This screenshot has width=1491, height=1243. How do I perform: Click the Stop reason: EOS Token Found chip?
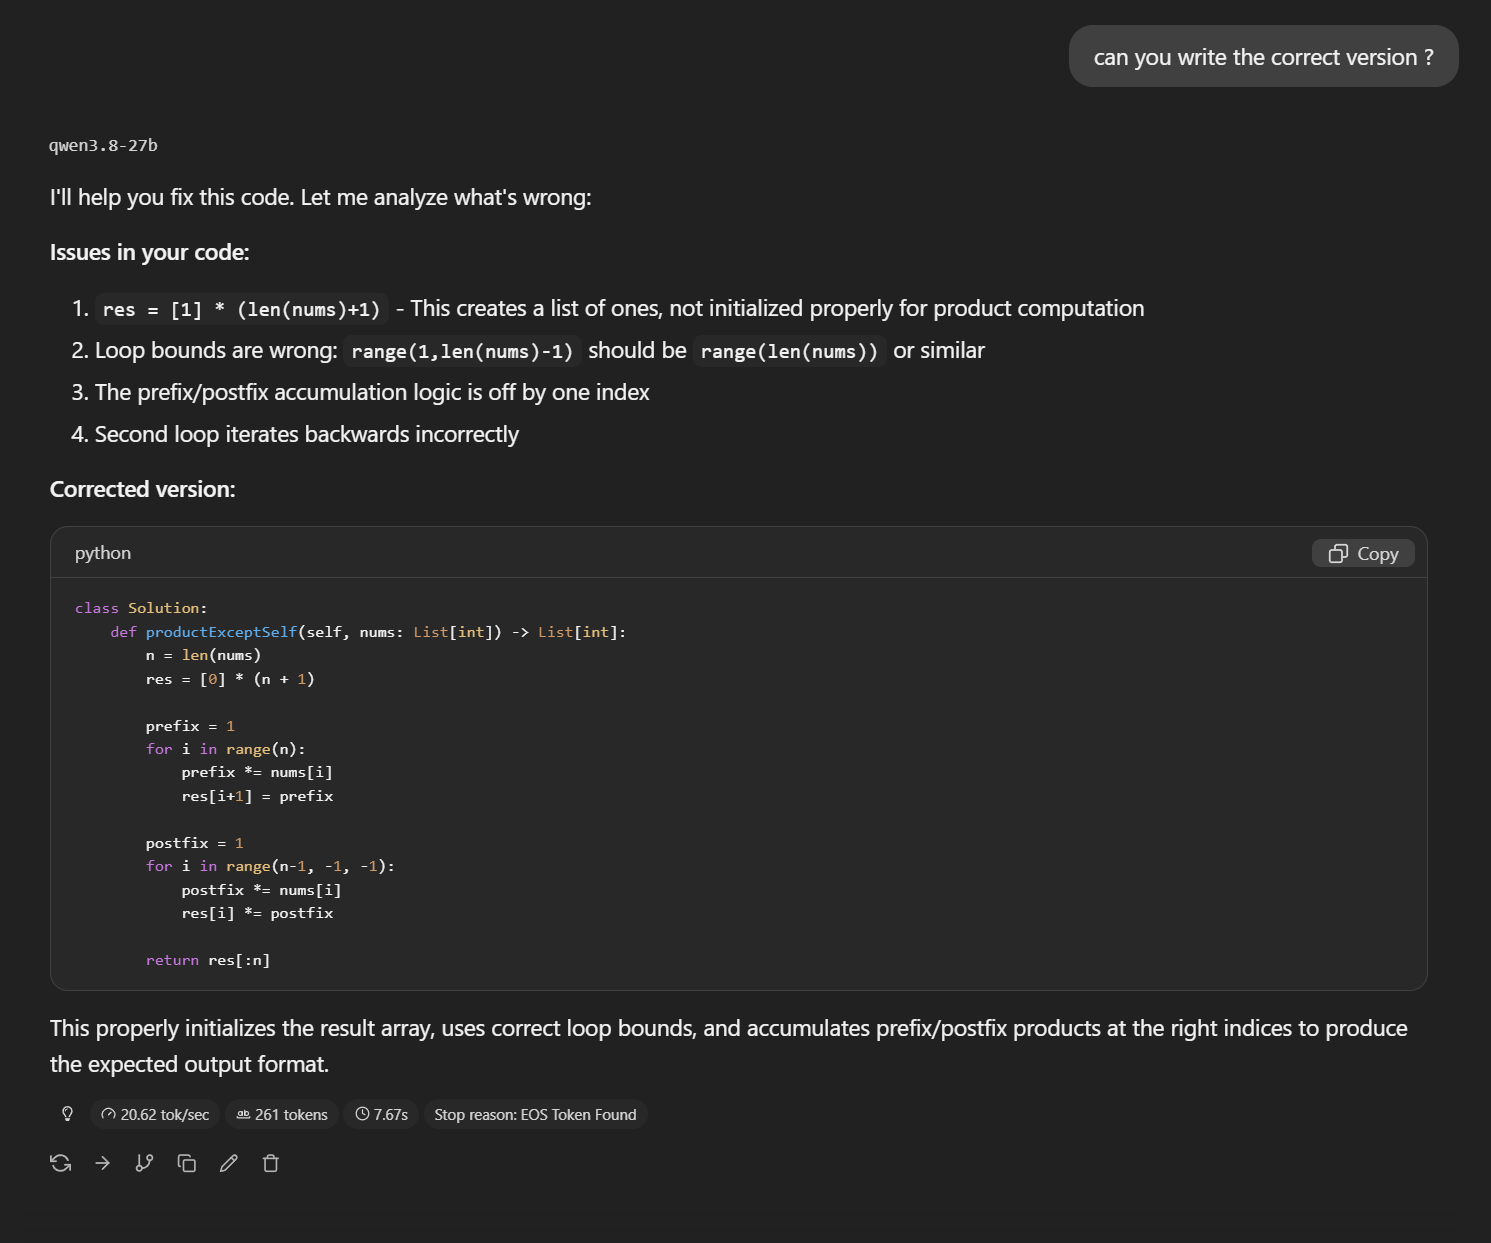535,1114
